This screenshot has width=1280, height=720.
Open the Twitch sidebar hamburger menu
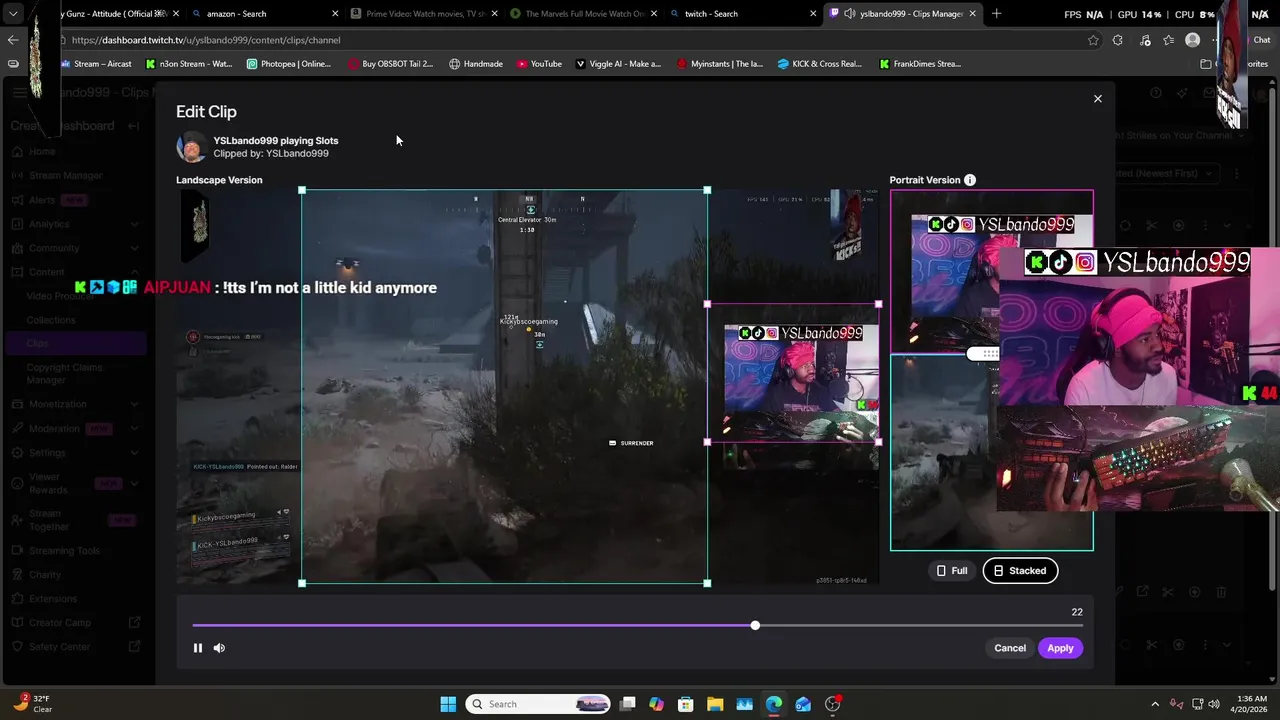20,93
